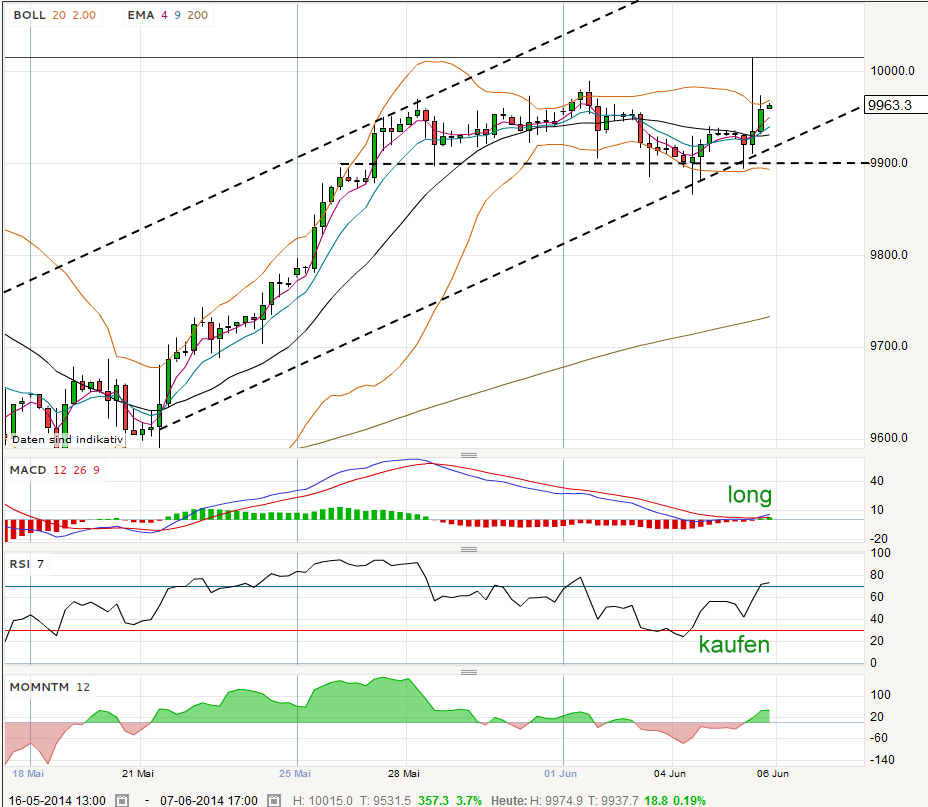Click the green 'kaufen' annotation text

point(734,644)
